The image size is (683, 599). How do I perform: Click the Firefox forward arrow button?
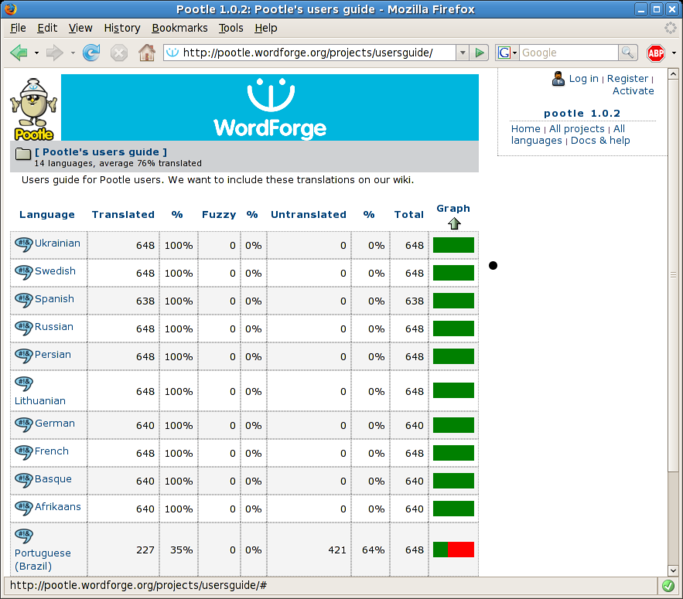[54, 53]
